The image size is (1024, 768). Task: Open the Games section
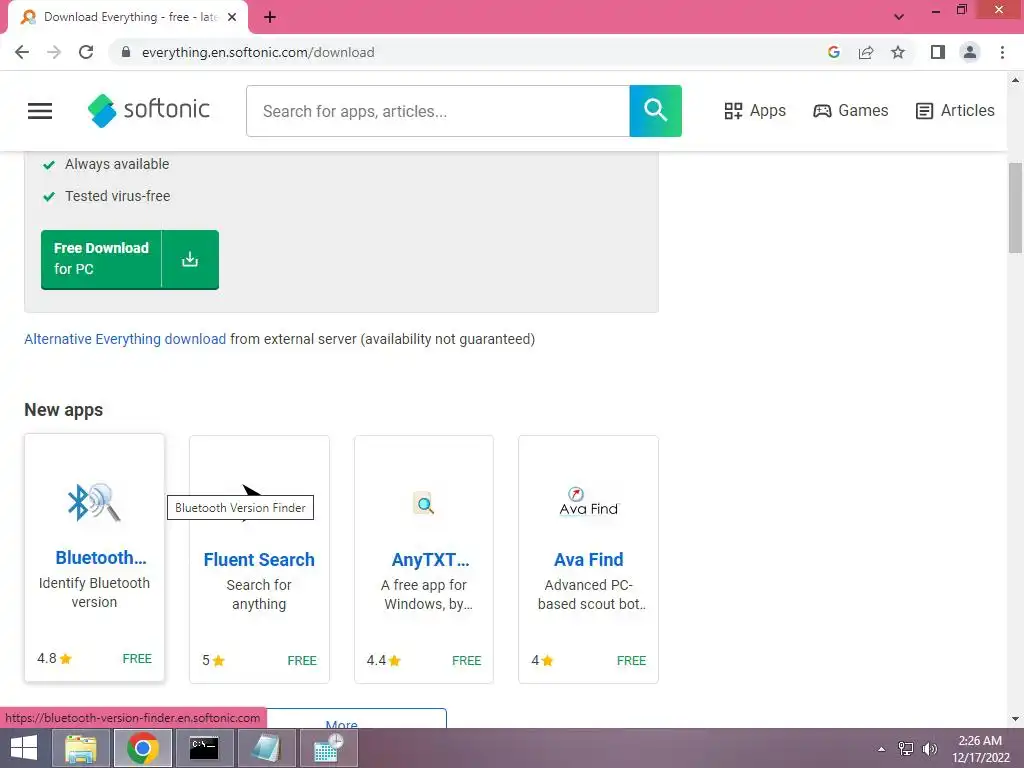(x=850, y=110)
